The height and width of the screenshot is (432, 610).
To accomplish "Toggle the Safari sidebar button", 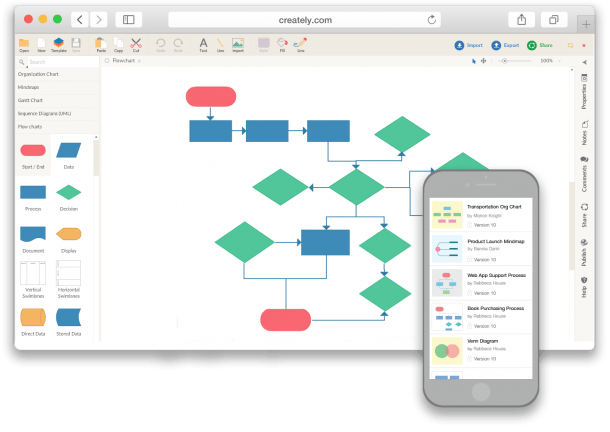I will click(129, 19).
